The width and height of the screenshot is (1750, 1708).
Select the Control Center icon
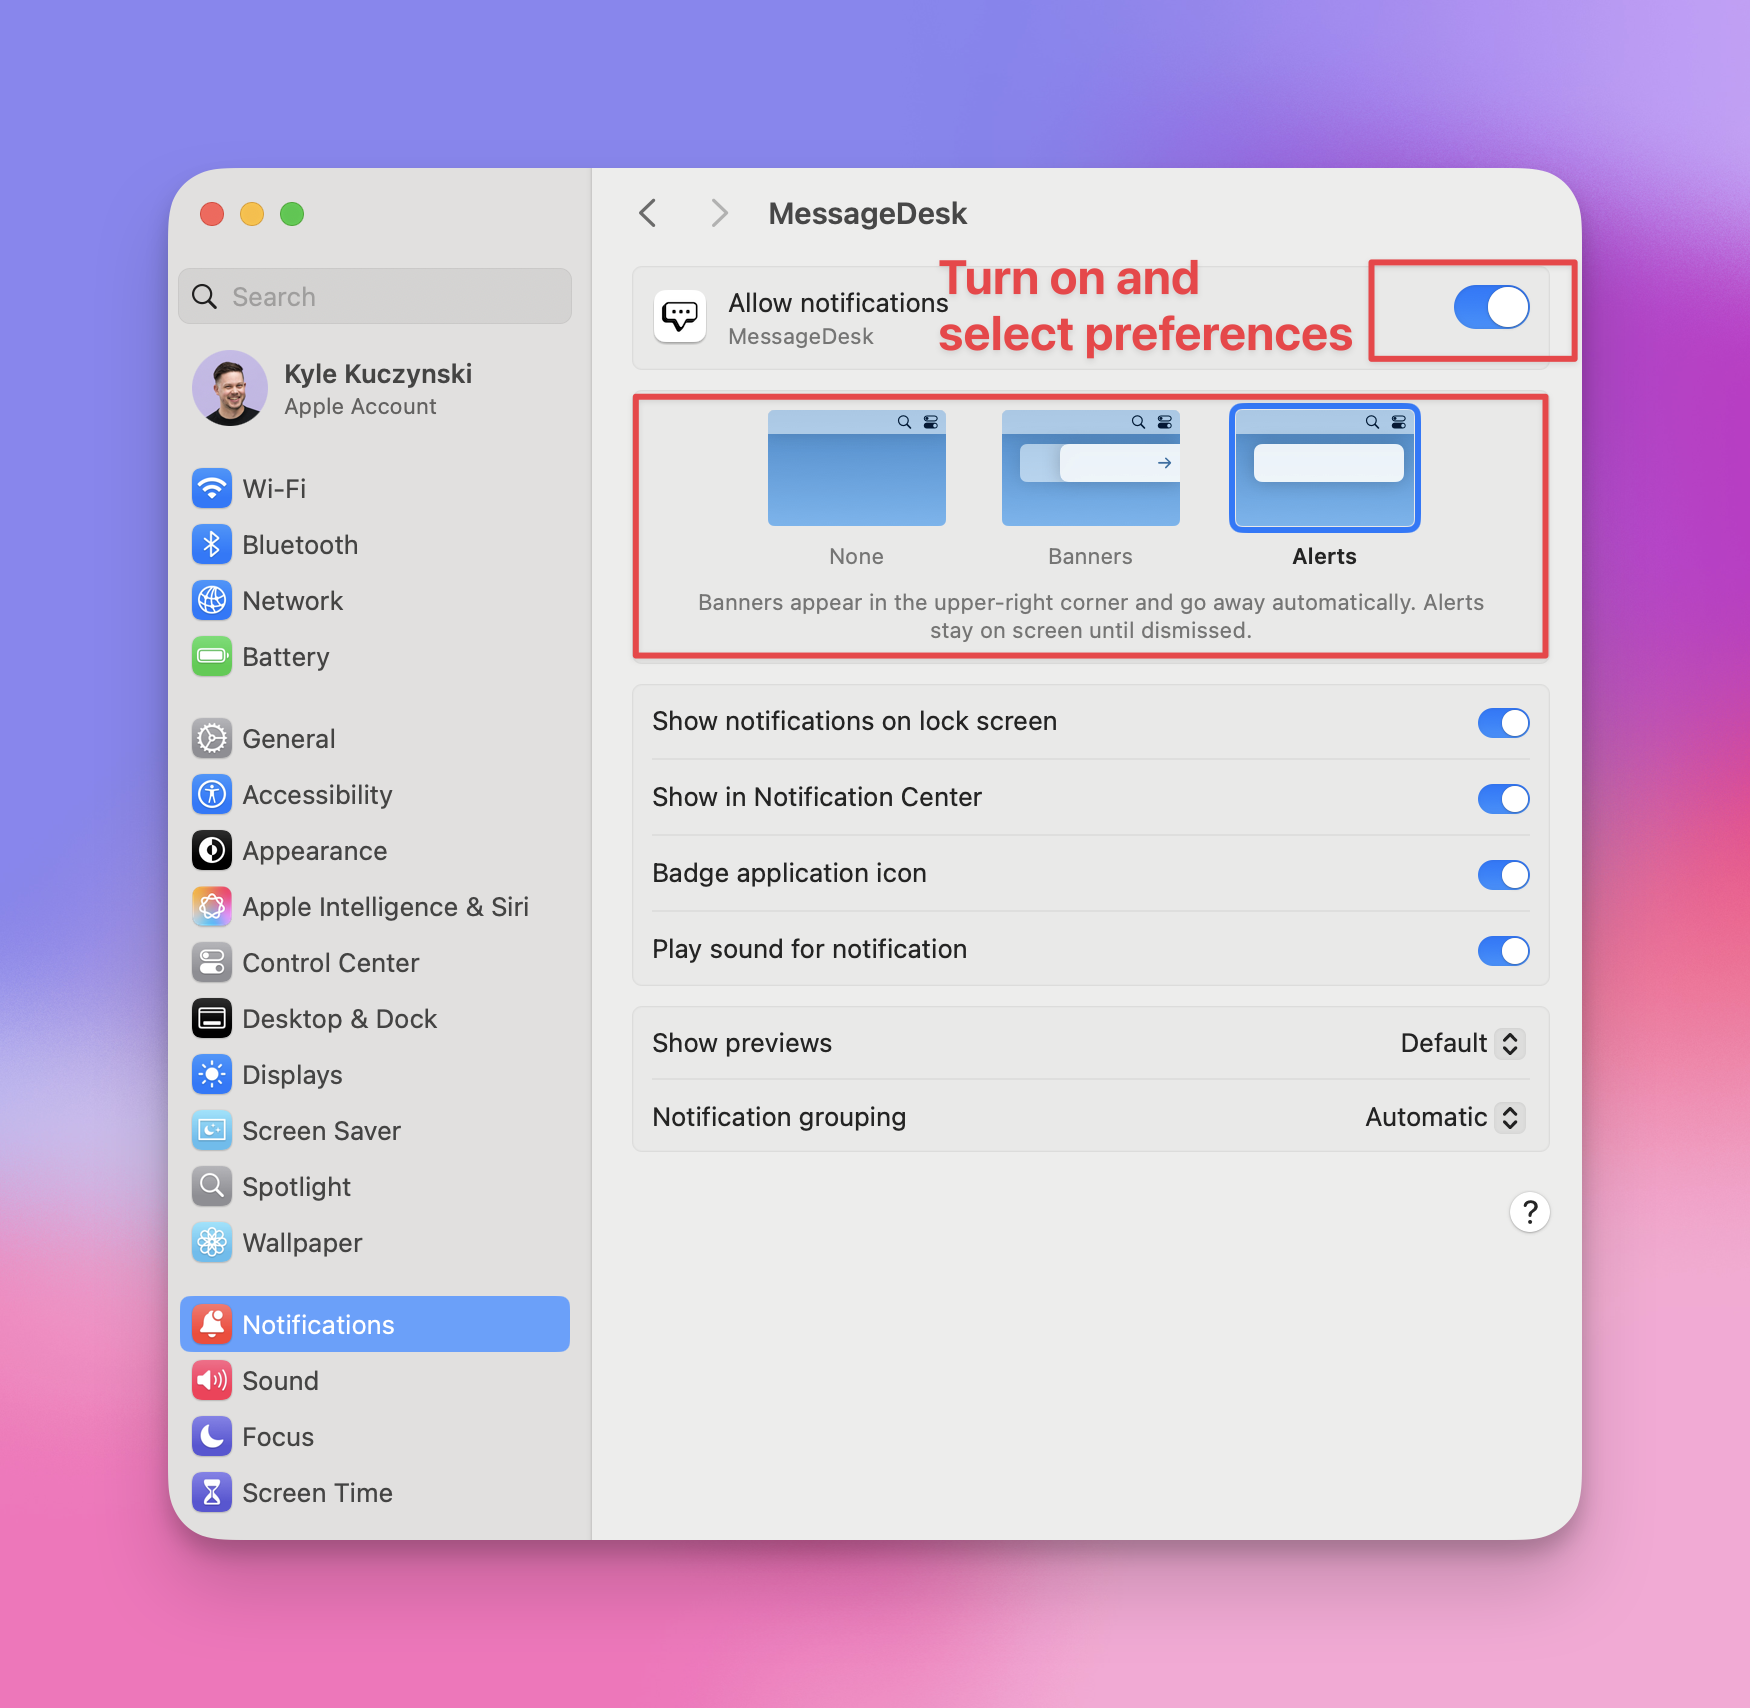[212, 962]
